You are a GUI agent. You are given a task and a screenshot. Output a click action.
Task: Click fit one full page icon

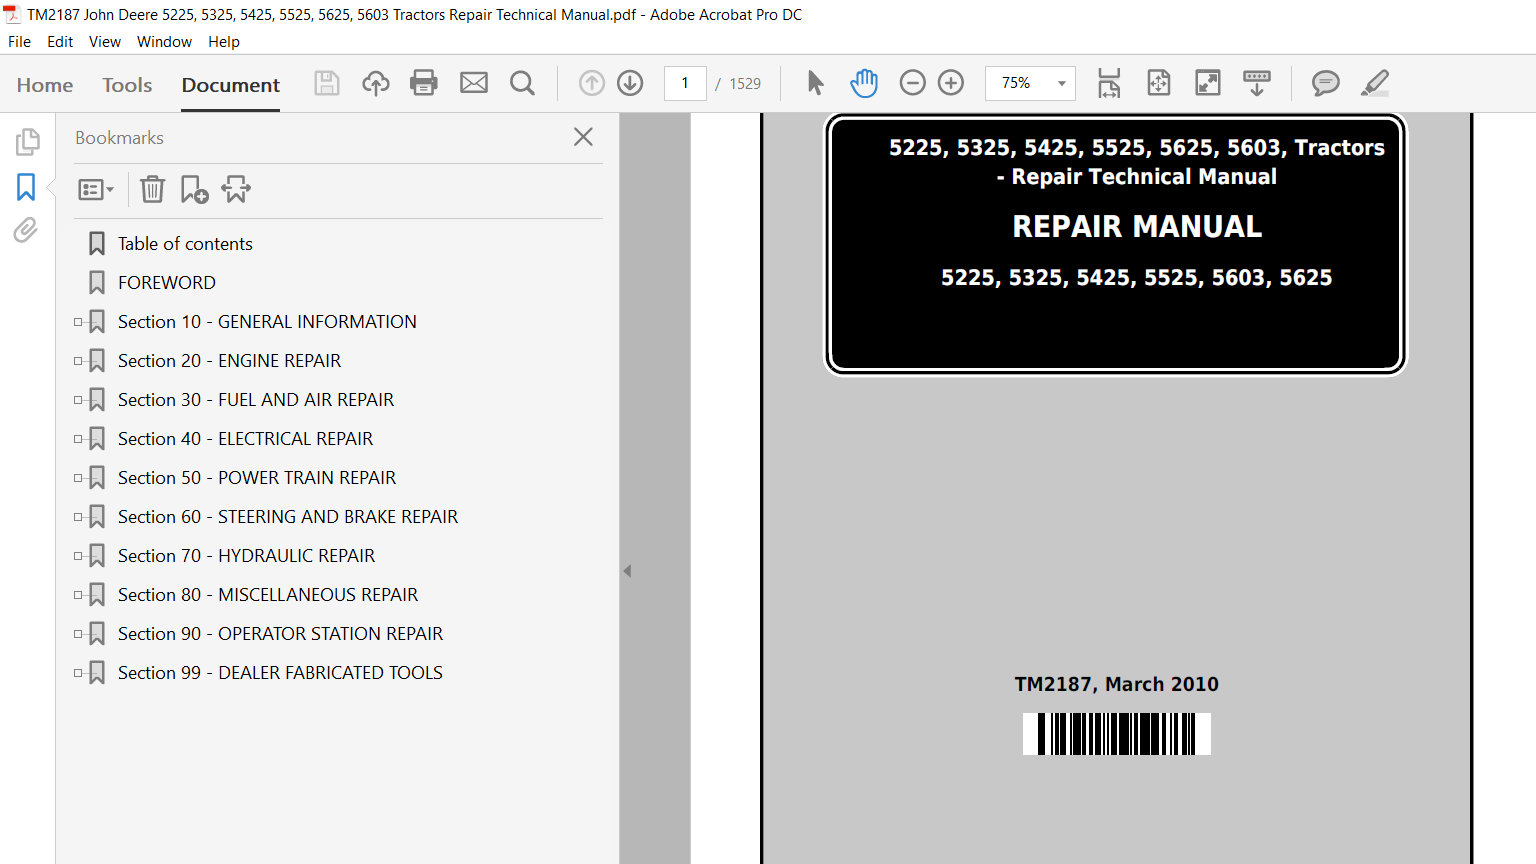1159,83
